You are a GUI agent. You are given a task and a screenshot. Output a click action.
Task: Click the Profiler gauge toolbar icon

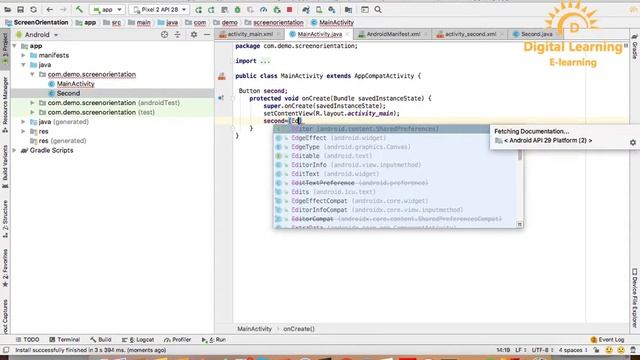pos(263,9)
